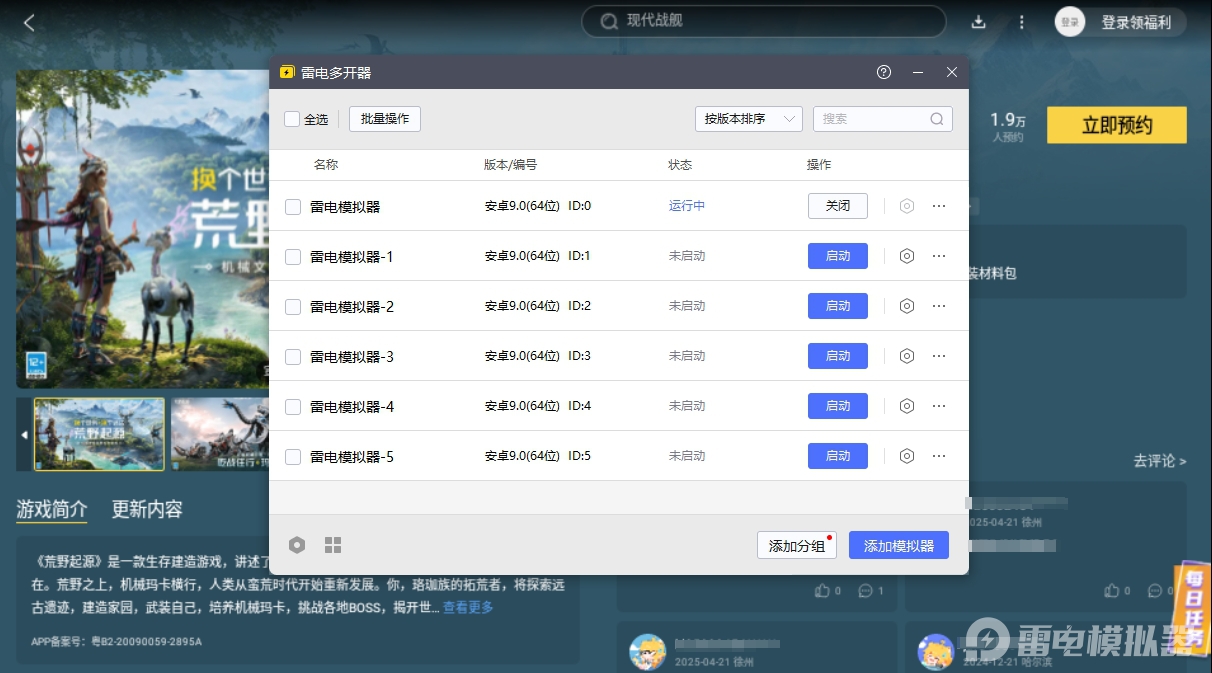
Task: Select the 游戏简介 tab
Action: point(52,509)
